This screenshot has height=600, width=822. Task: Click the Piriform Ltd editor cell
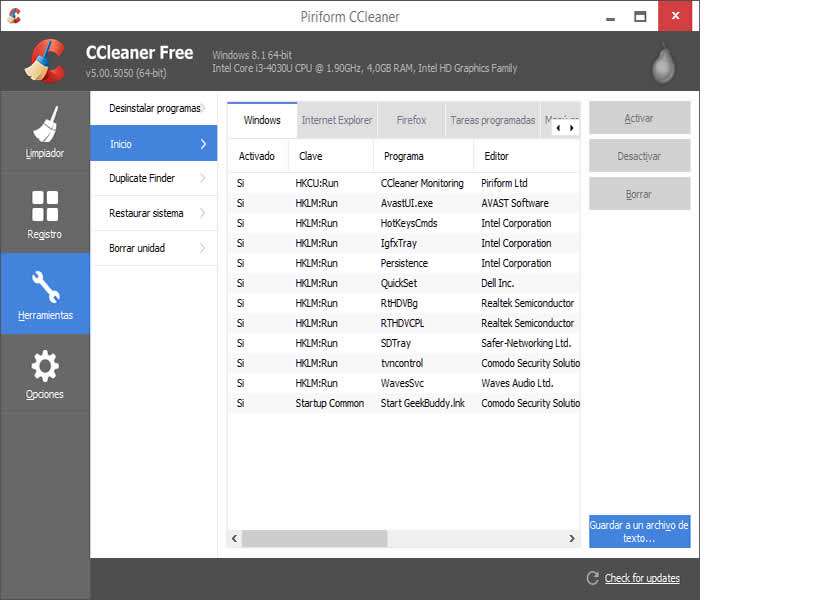click(504, 183)
